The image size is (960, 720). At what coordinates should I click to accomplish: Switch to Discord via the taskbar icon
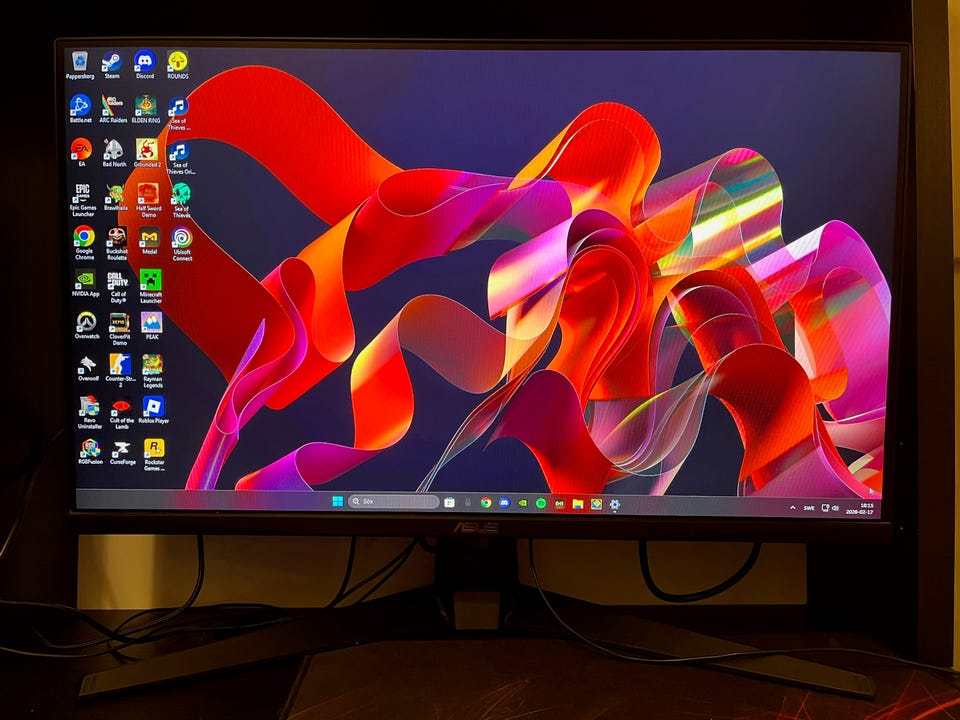[504, 503]
